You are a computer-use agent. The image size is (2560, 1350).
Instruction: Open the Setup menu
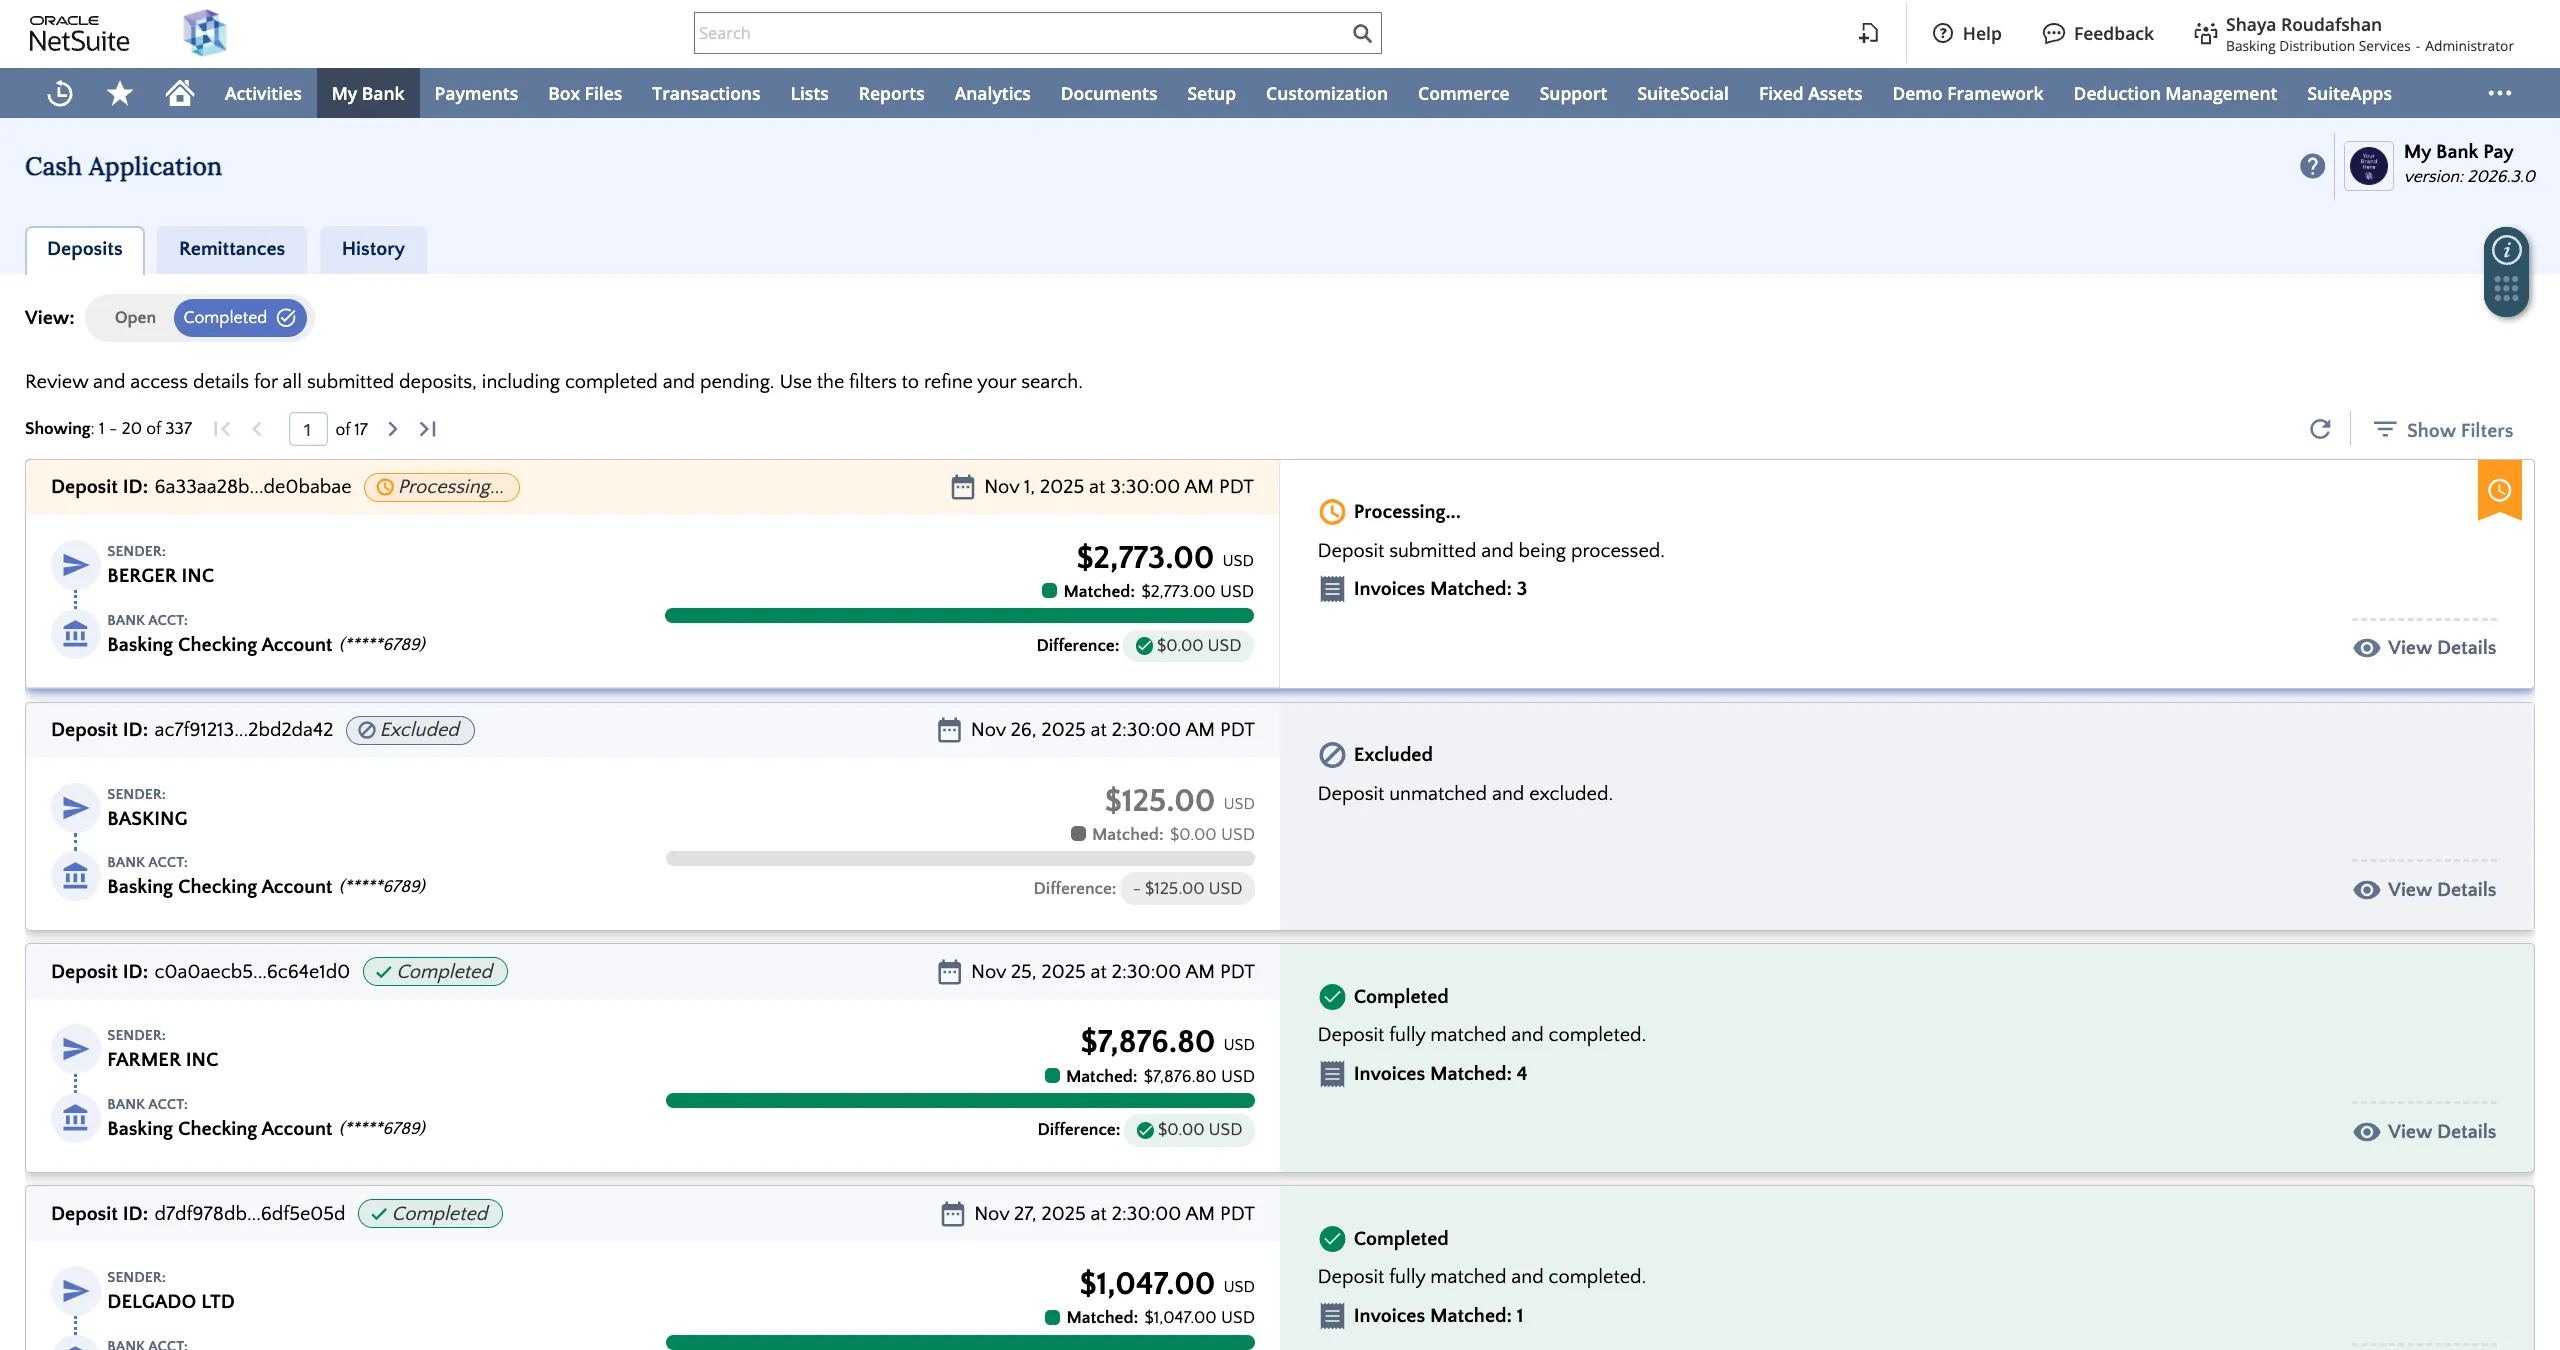point(1211,93)
